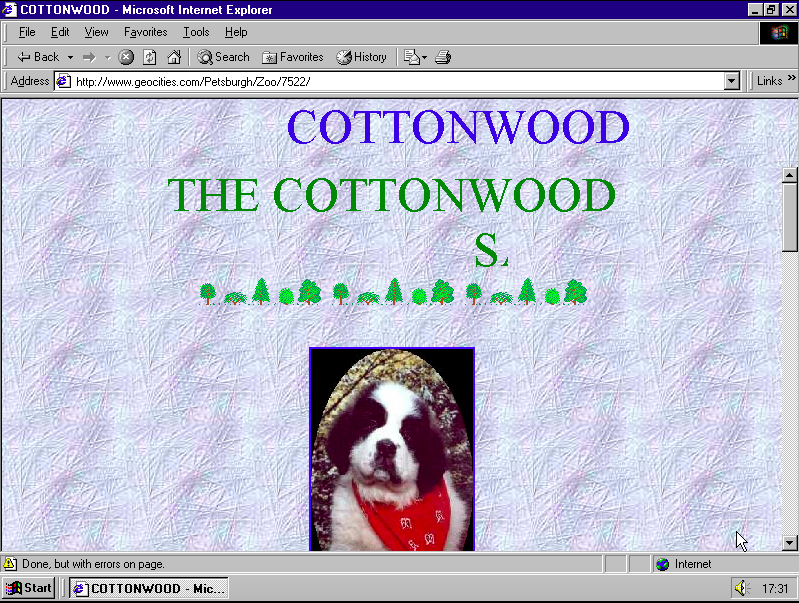The height and width of the screenshot is (603, 799).
Task: Click 'Done, but with errors on page.' status text
Action: tap(93, 564)
